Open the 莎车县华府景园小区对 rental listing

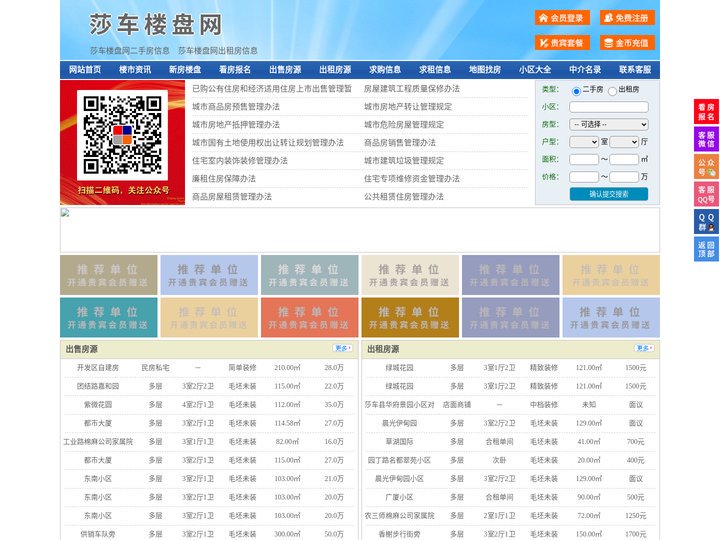pyautogui.click(x=399, y=405)
